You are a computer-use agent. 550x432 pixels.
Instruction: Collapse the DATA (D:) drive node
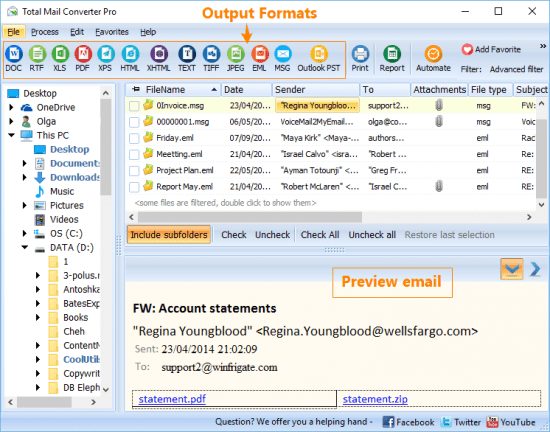tap(25, 247)
